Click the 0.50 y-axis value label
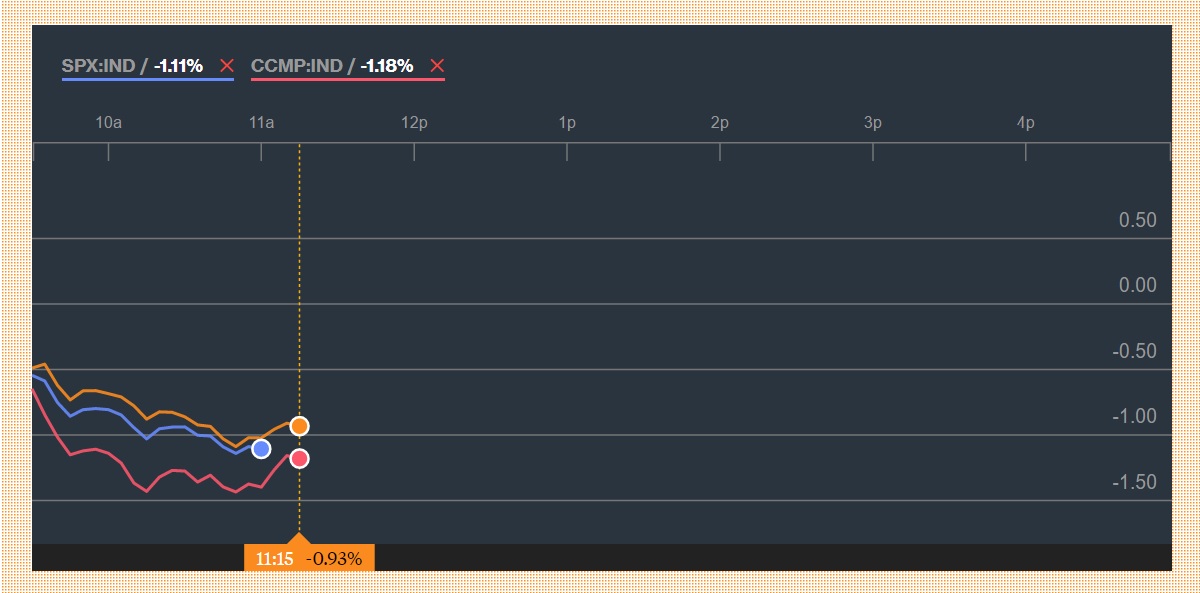The height and width of the screenshot is (593, 1200). [x=1137, y=220]
